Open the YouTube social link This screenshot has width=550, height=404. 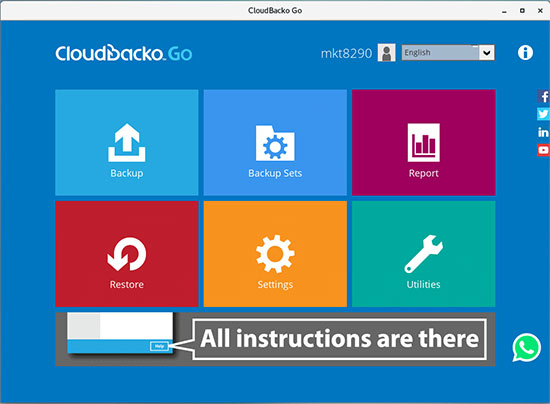(x=543, y=150)
